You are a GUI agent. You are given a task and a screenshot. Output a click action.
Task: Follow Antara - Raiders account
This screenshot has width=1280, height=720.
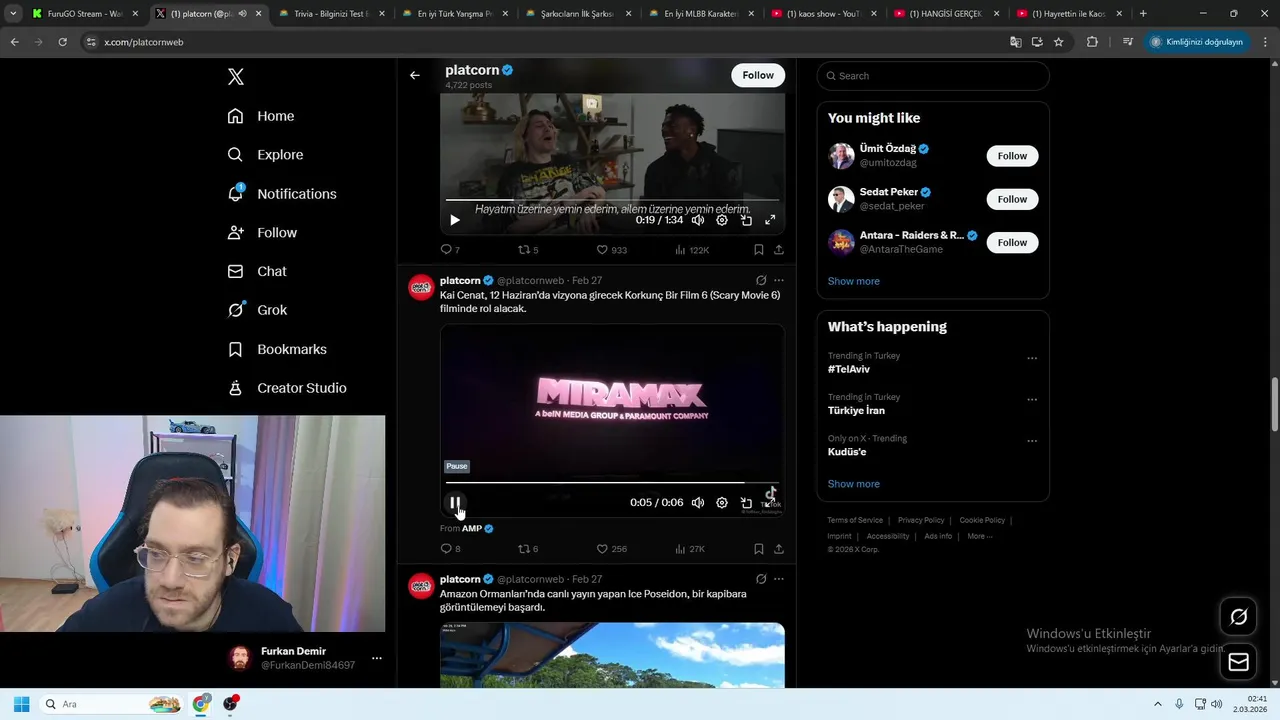click(1012, 242)
